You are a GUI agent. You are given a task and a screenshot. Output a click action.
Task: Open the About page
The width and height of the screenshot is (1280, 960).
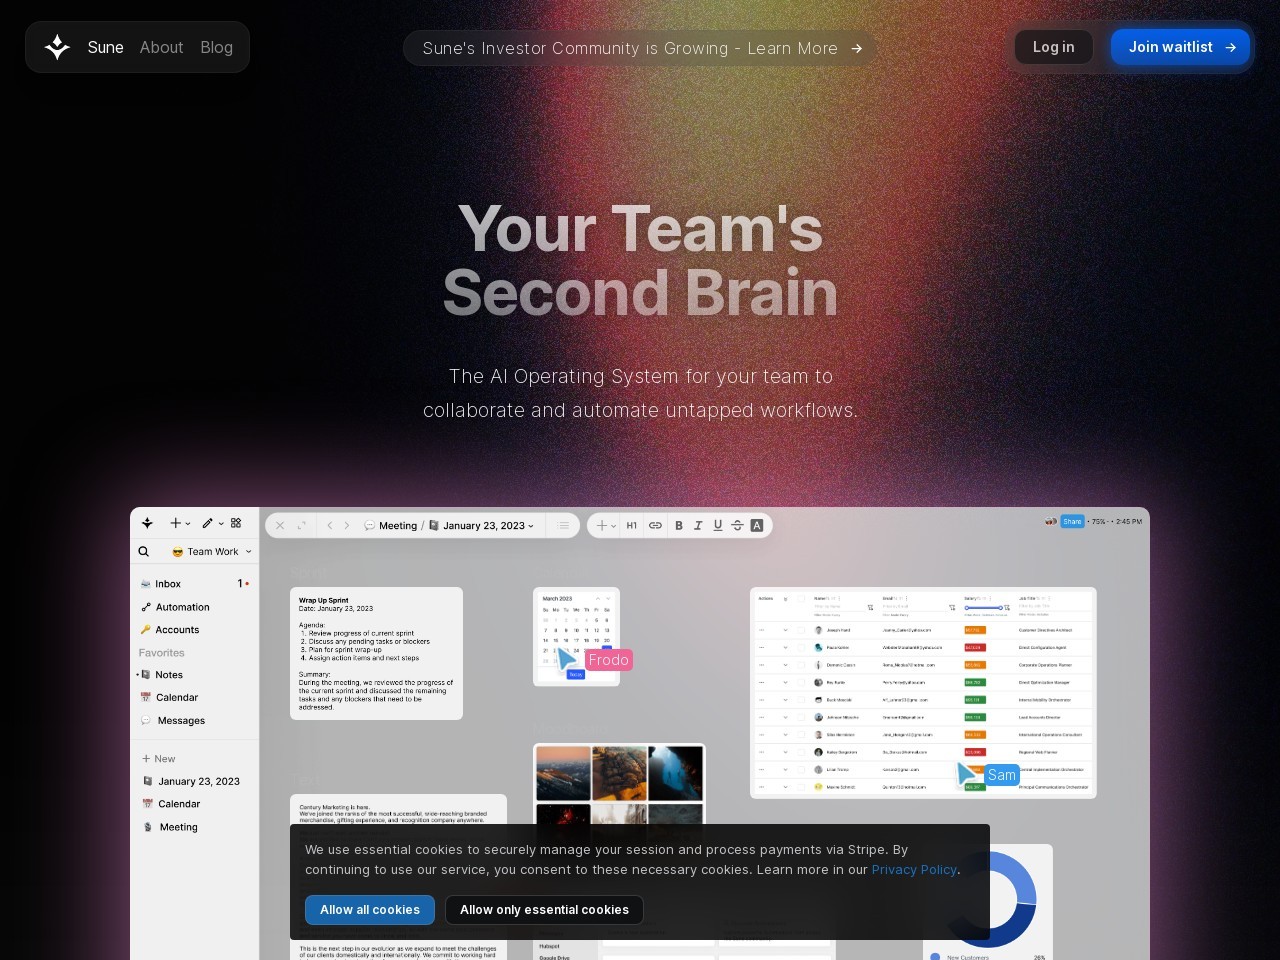point(161,47)
